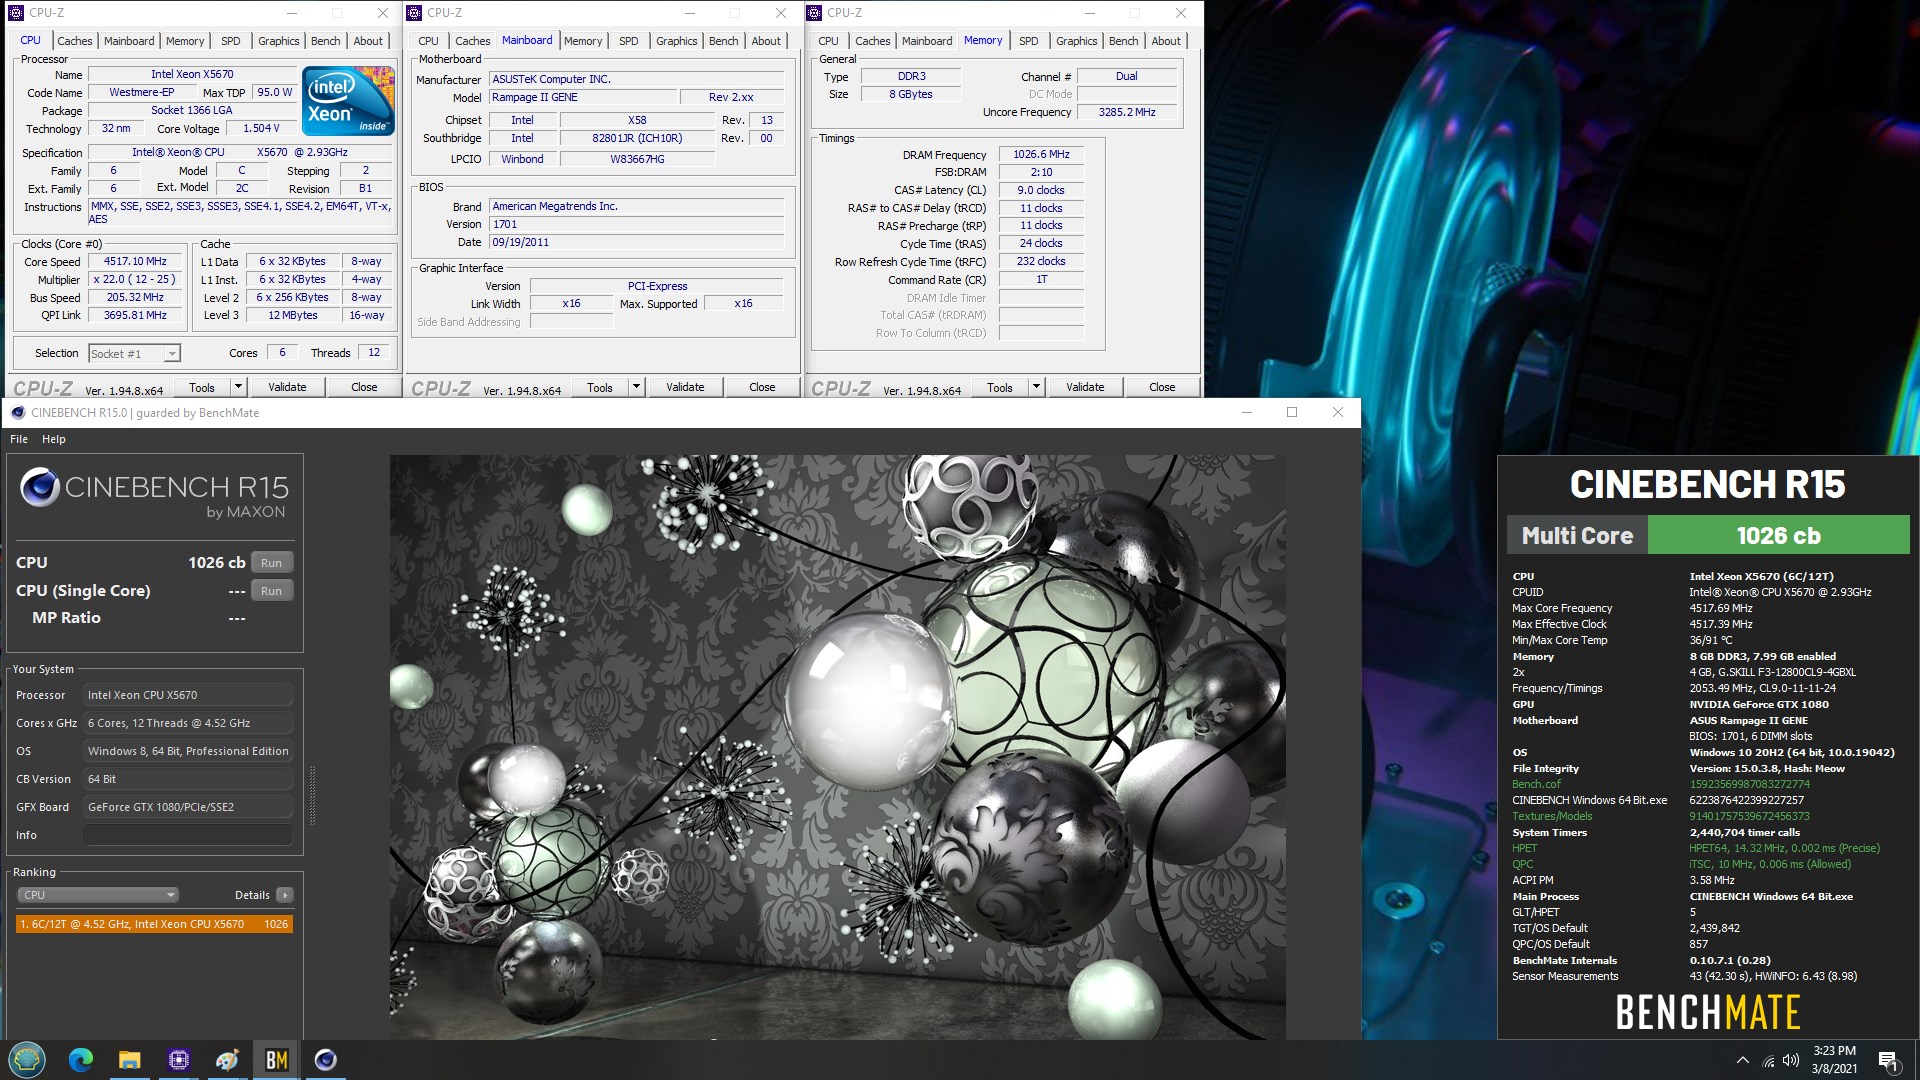Run the CPU (Single Core) benchmark
This screenshot has height=1080, width=1920.
[x=272, y=591]
